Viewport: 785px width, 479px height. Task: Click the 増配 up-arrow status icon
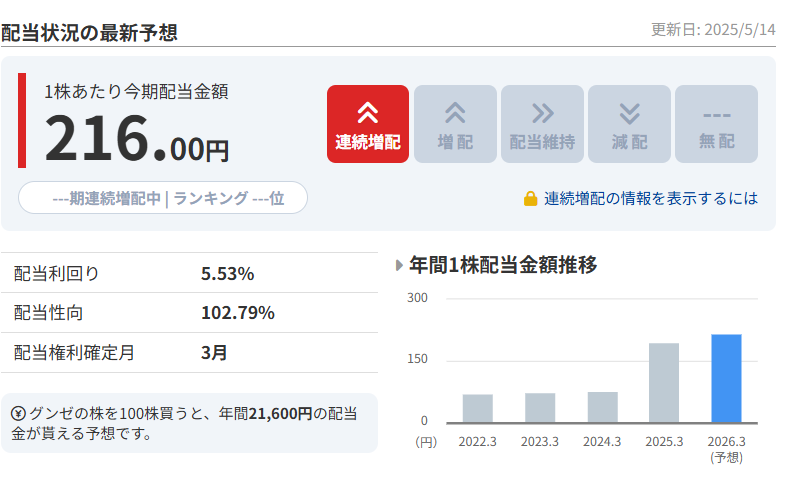pyautogui.click(x=455, y=113)
